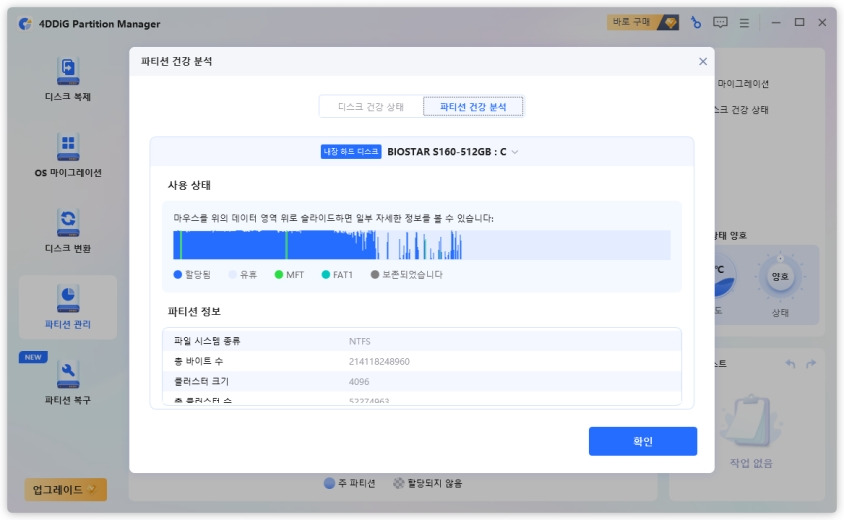Open the hamburger menu in title bar
Screen dimensions: 844x520
point(744,23)
